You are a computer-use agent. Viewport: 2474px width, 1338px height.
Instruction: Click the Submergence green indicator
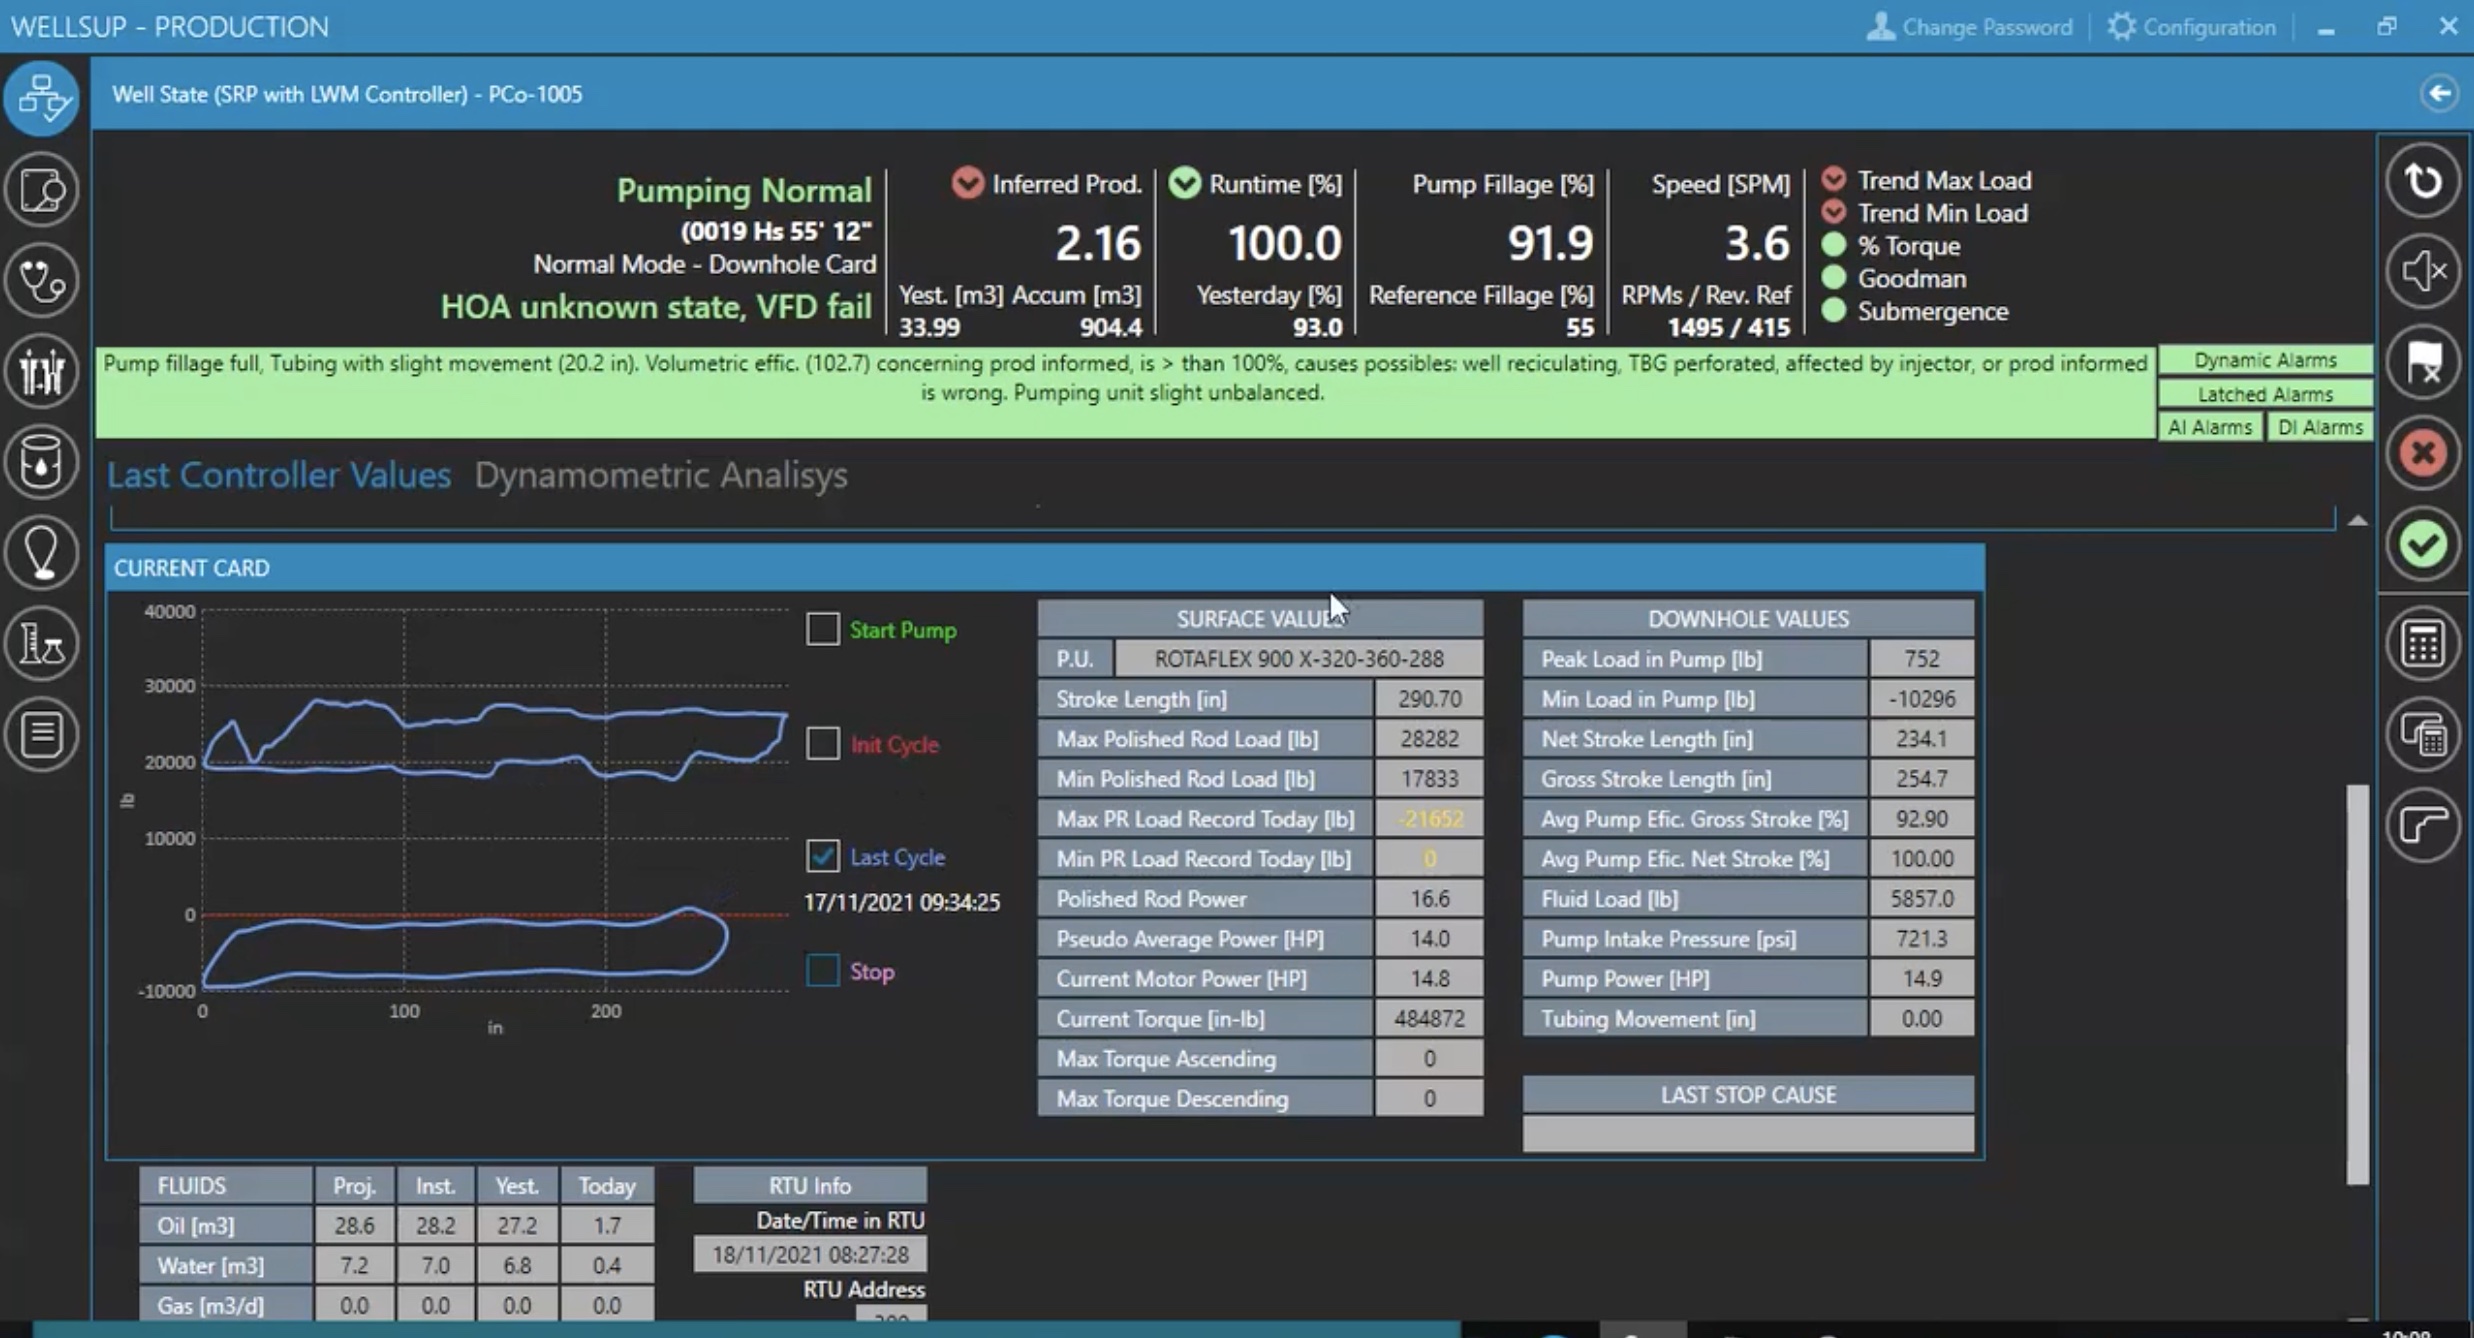pyautogui.click(x=1833, y=311)
